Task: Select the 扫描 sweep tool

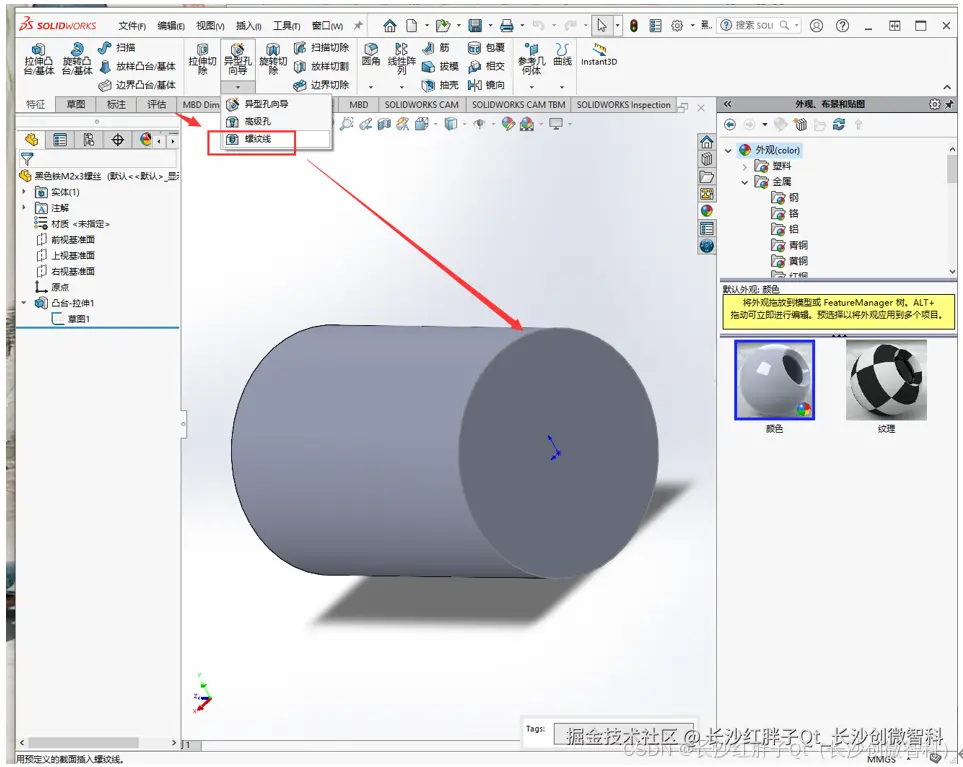Action: coord(117,47)
